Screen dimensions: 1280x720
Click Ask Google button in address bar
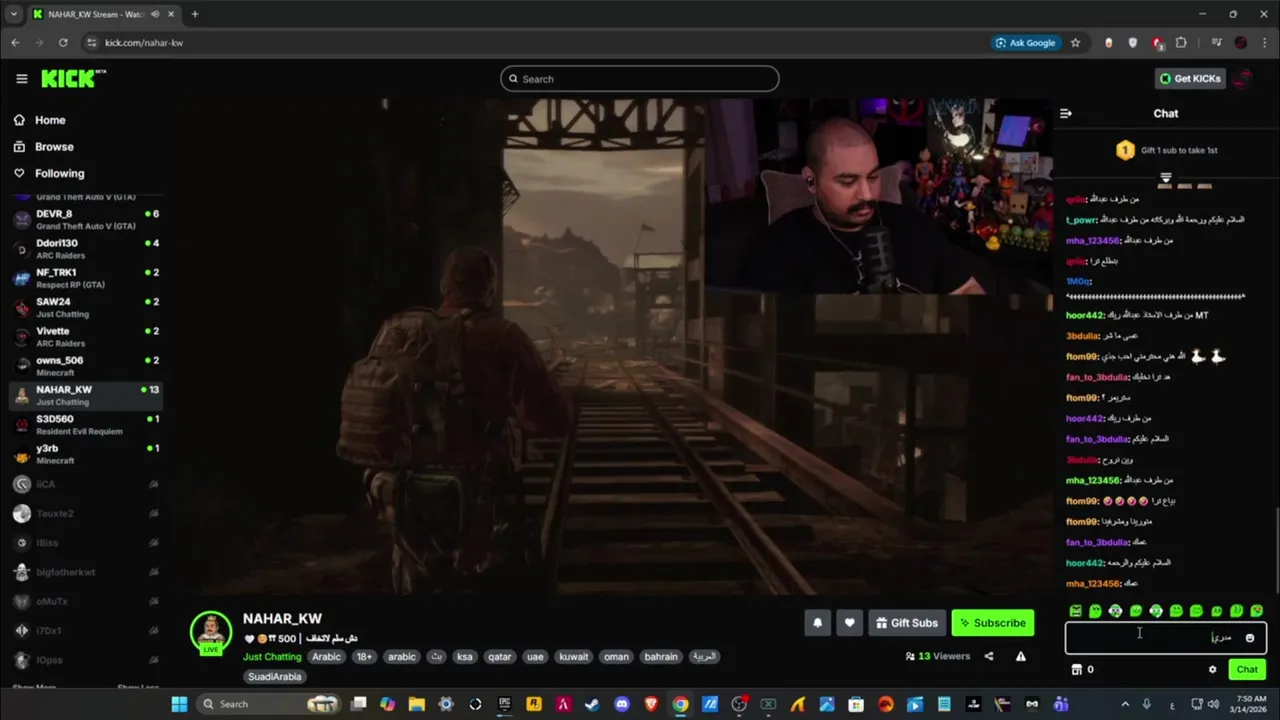(x=1026, y=43)
